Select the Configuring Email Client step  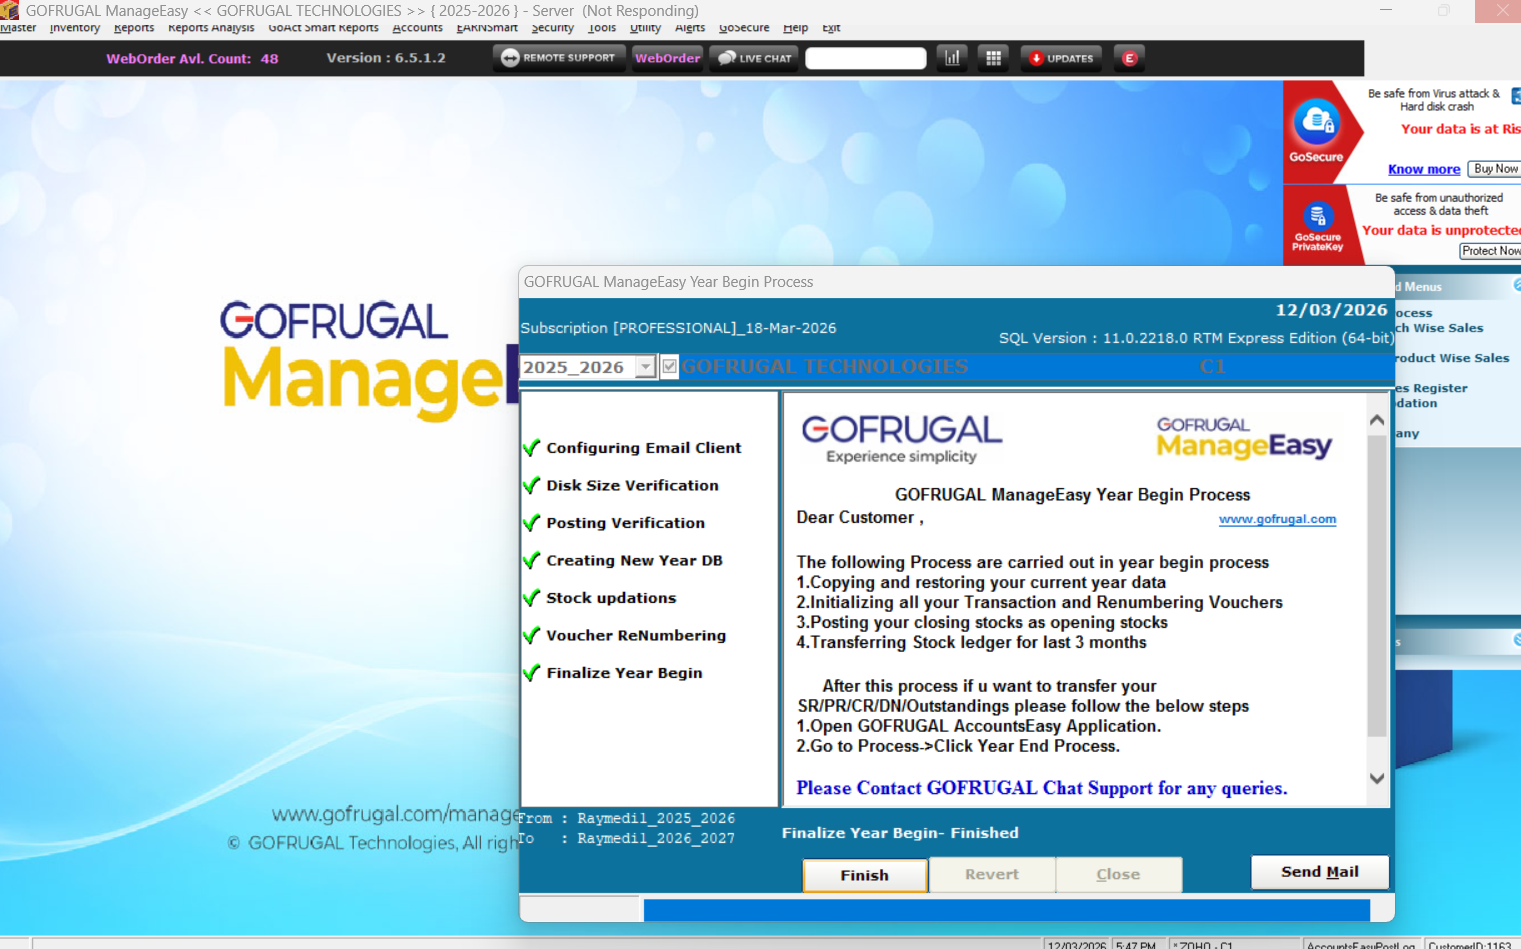(x=644, y=448)
